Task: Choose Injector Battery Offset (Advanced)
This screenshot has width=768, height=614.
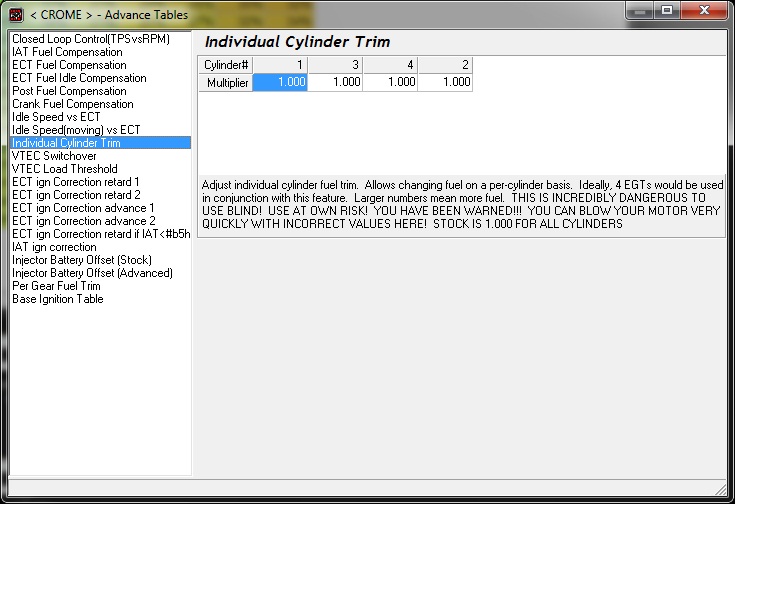Action: tap(93, 273)
